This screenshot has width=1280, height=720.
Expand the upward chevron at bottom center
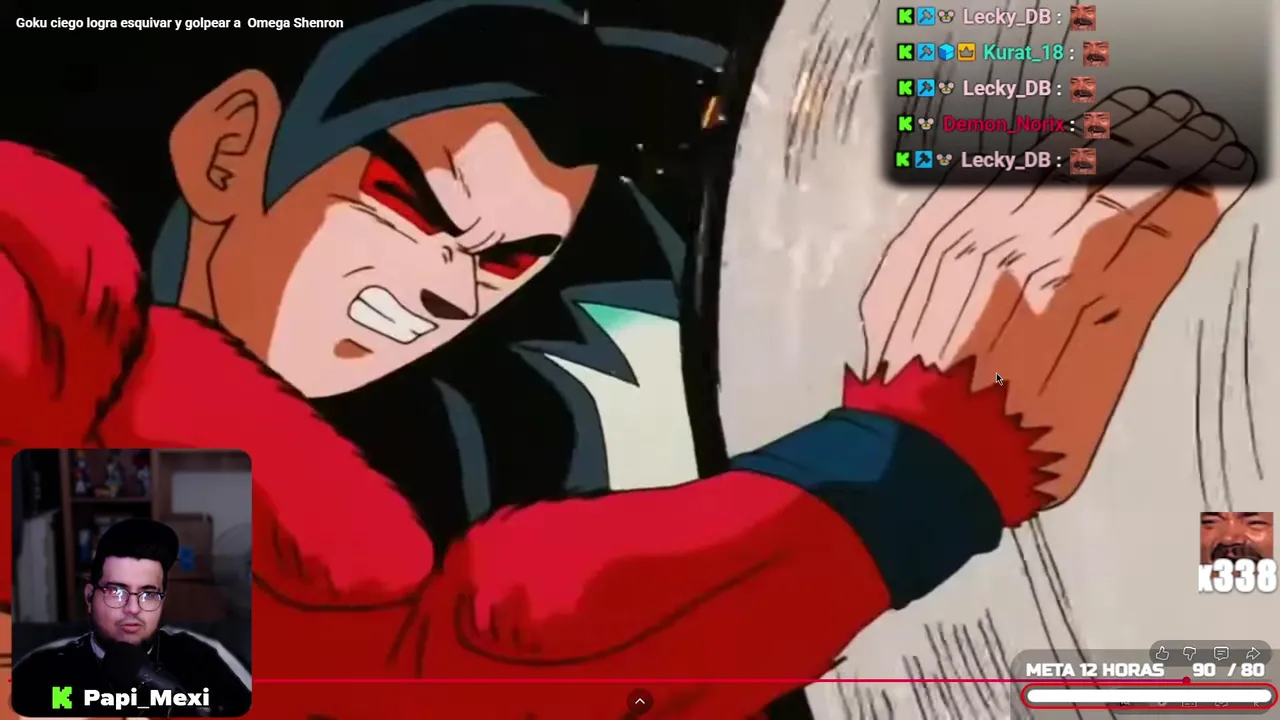[x=640, y=701]
